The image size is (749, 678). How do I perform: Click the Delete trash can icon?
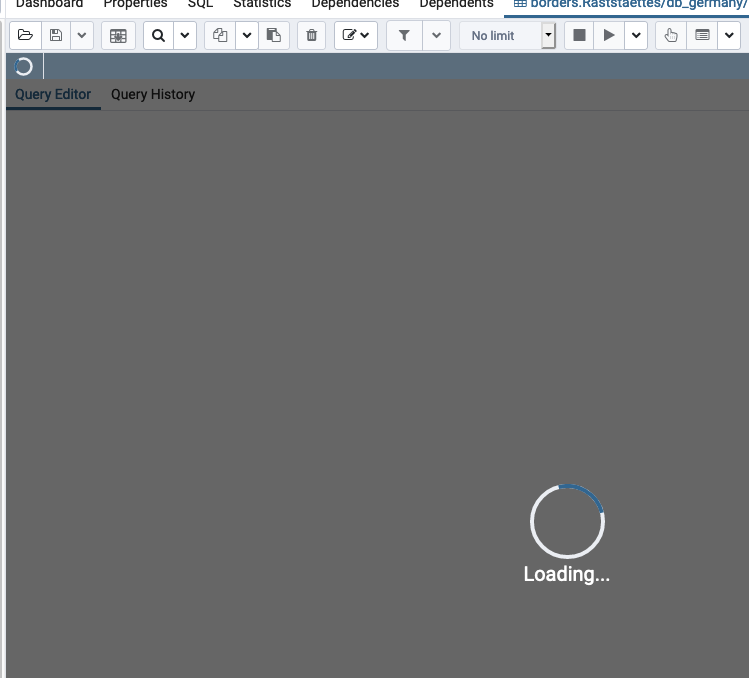tap(312, 36)
